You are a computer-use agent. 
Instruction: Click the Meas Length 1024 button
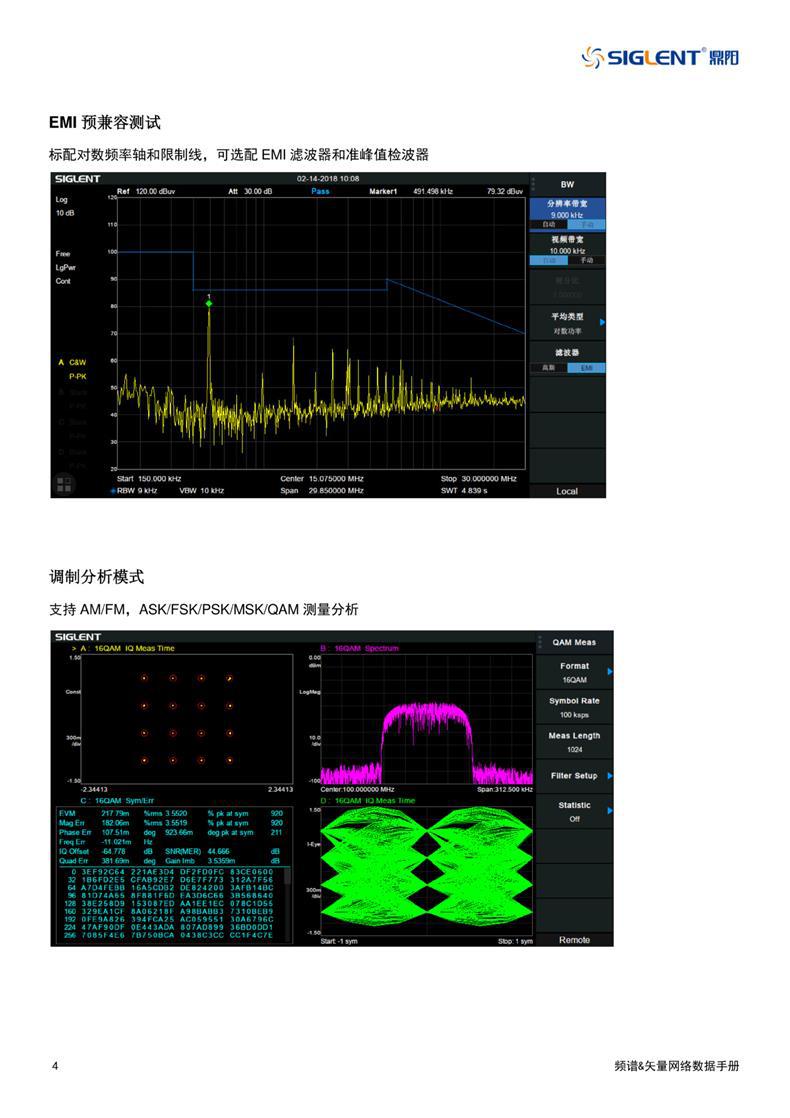click(575, 742)
